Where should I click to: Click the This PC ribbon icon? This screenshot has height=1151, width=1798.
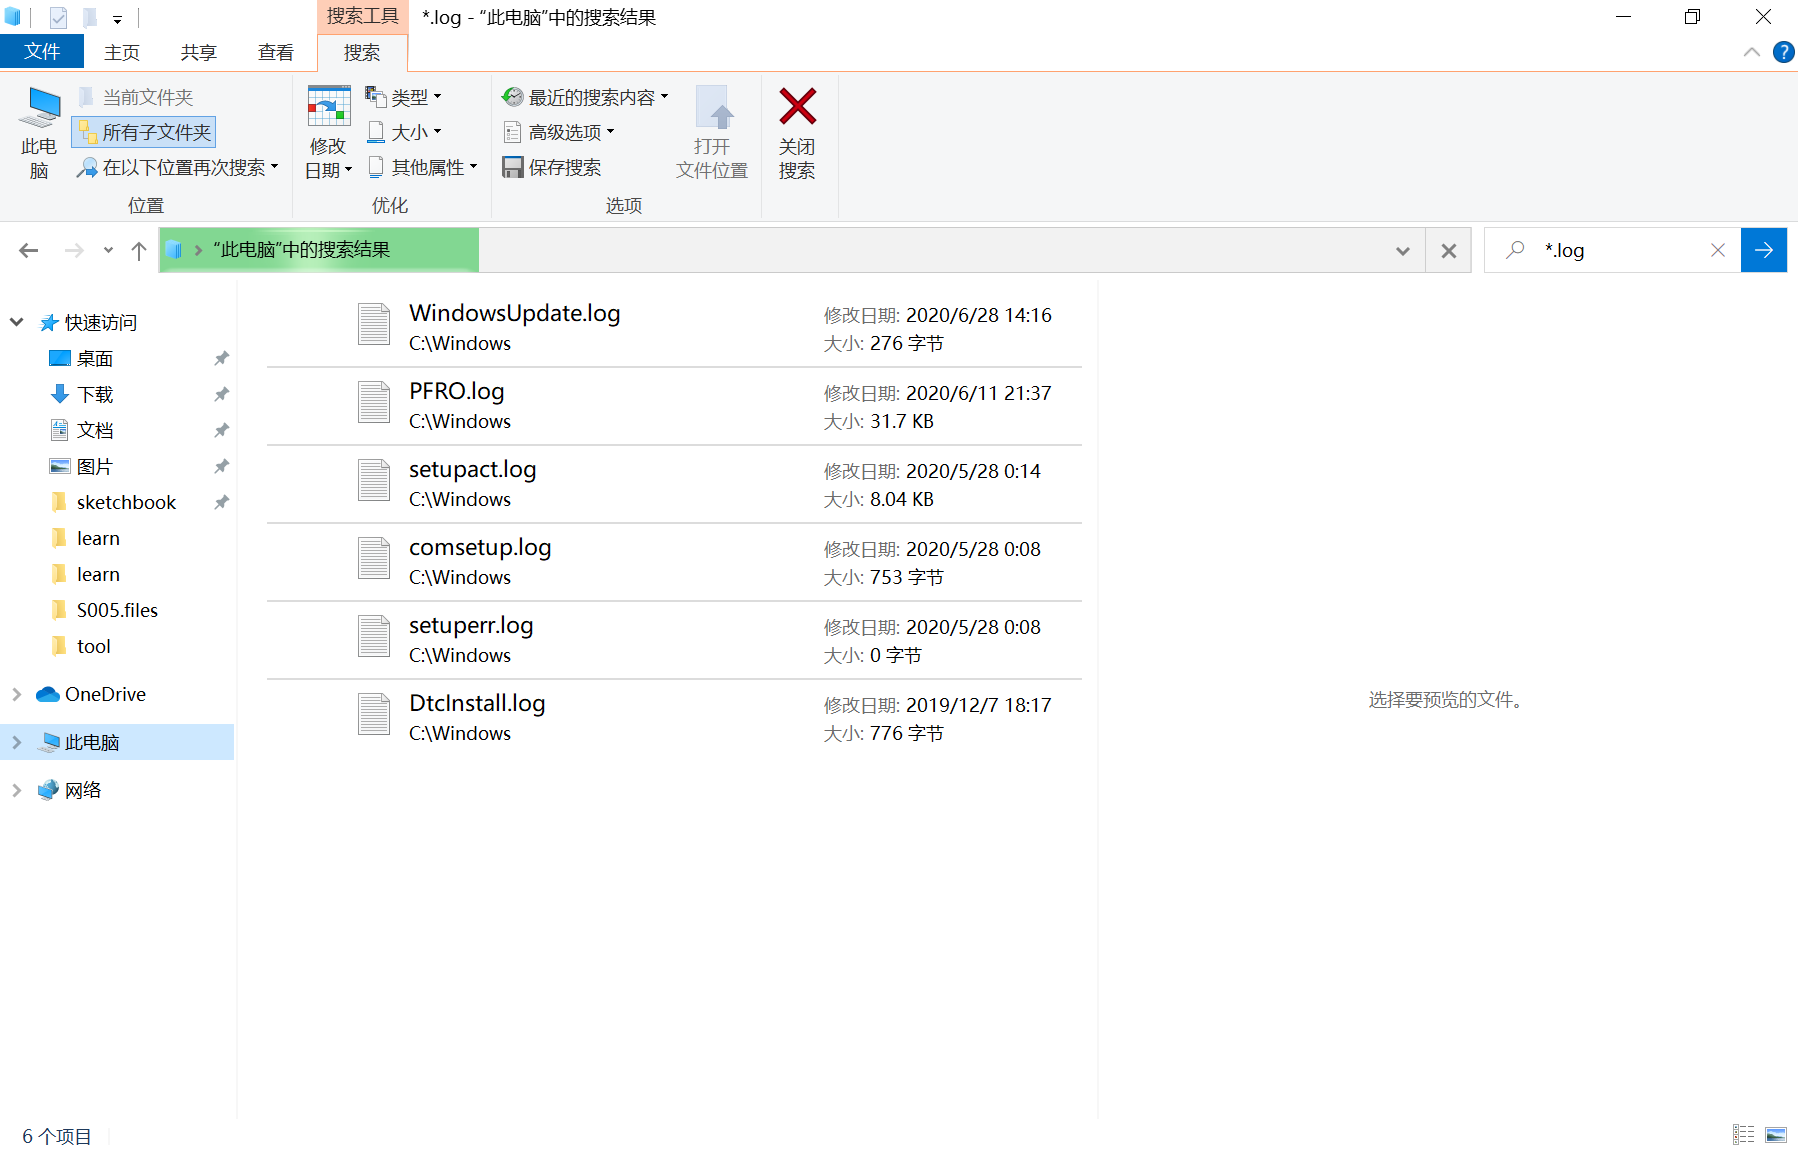pyautogui.click(x=39, y=108)
